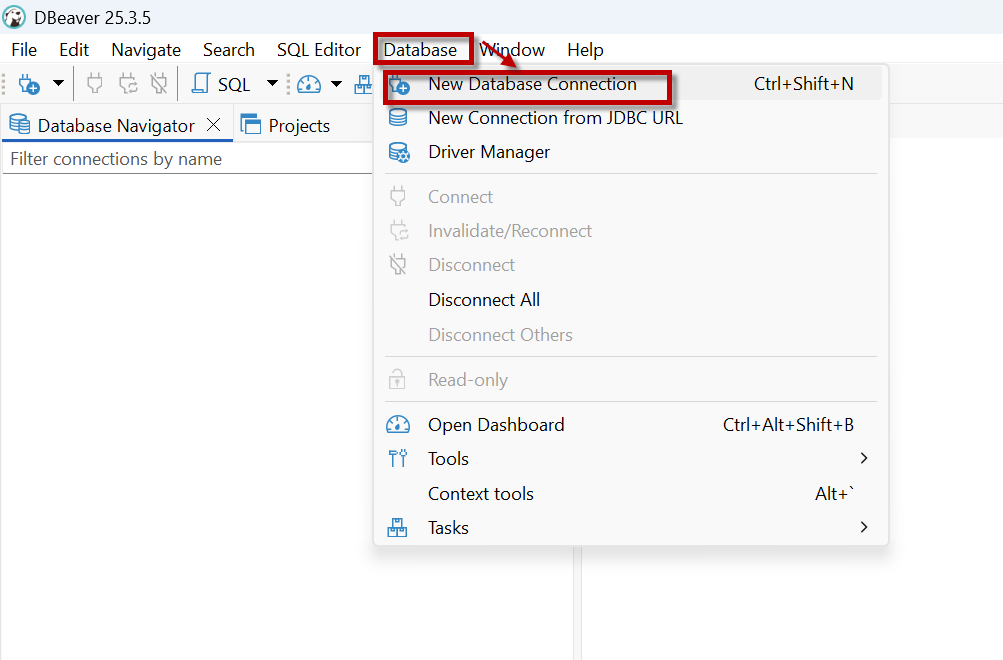Click the Reconnect icon in toolbar
This screenshot has width=1003, height=660.
[x=127, y=85]
